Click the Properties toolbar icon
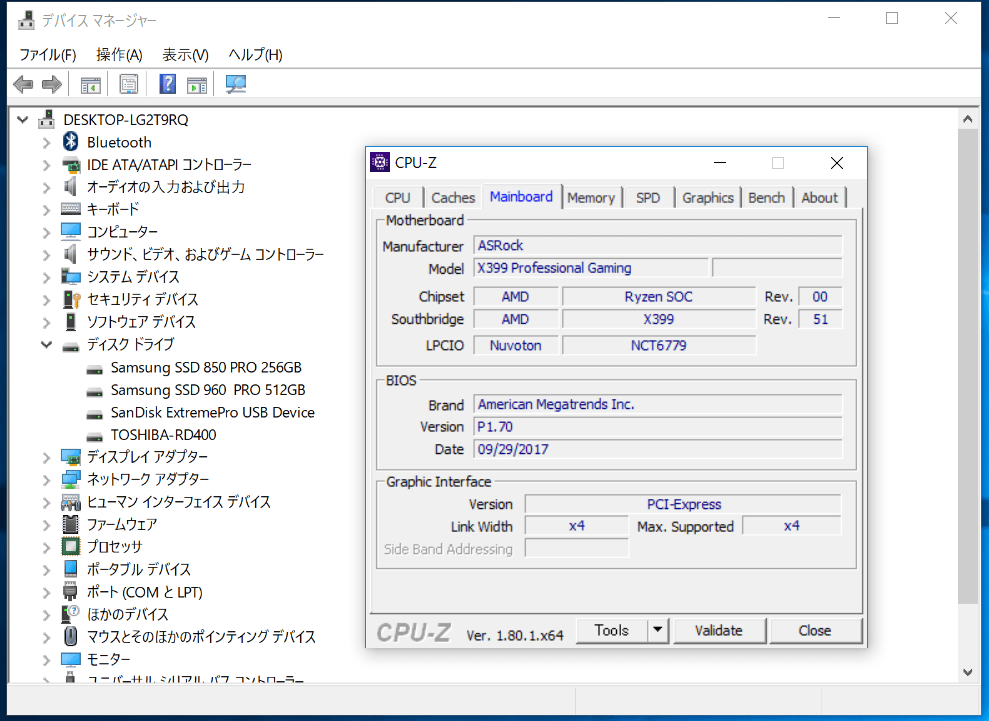The height and width of the screenshot is (721, 989). (x=129, y=85)
